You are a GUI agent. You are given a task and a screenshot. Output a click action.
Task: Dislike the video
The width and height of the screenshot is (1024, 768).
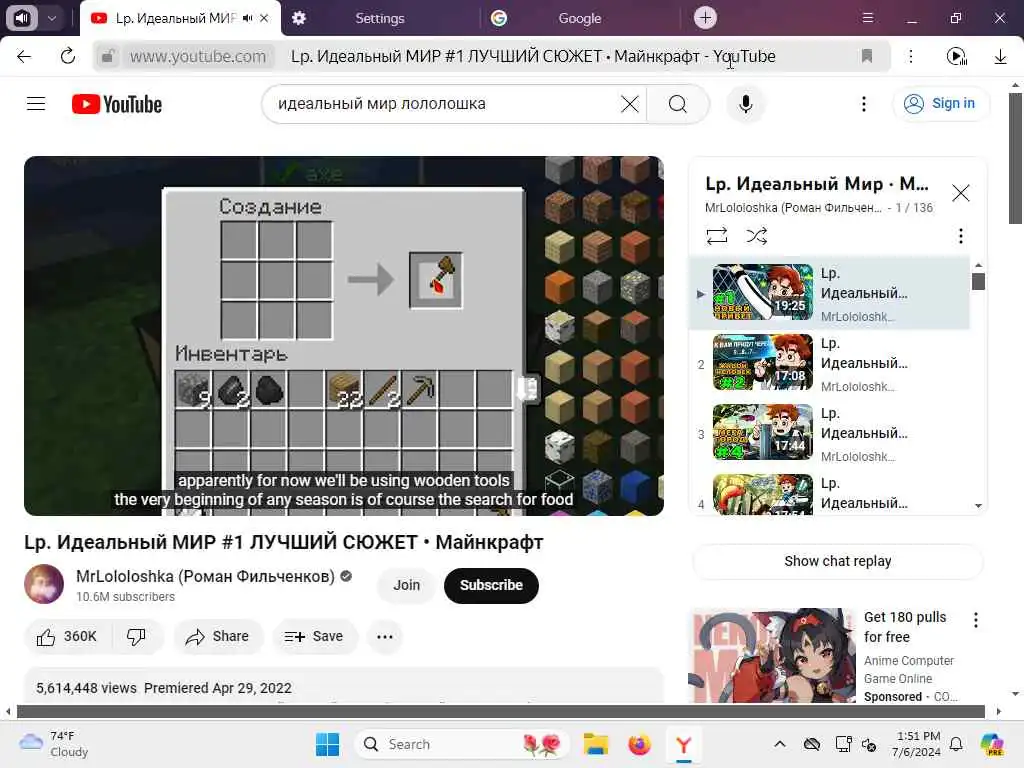pos(136,636)
